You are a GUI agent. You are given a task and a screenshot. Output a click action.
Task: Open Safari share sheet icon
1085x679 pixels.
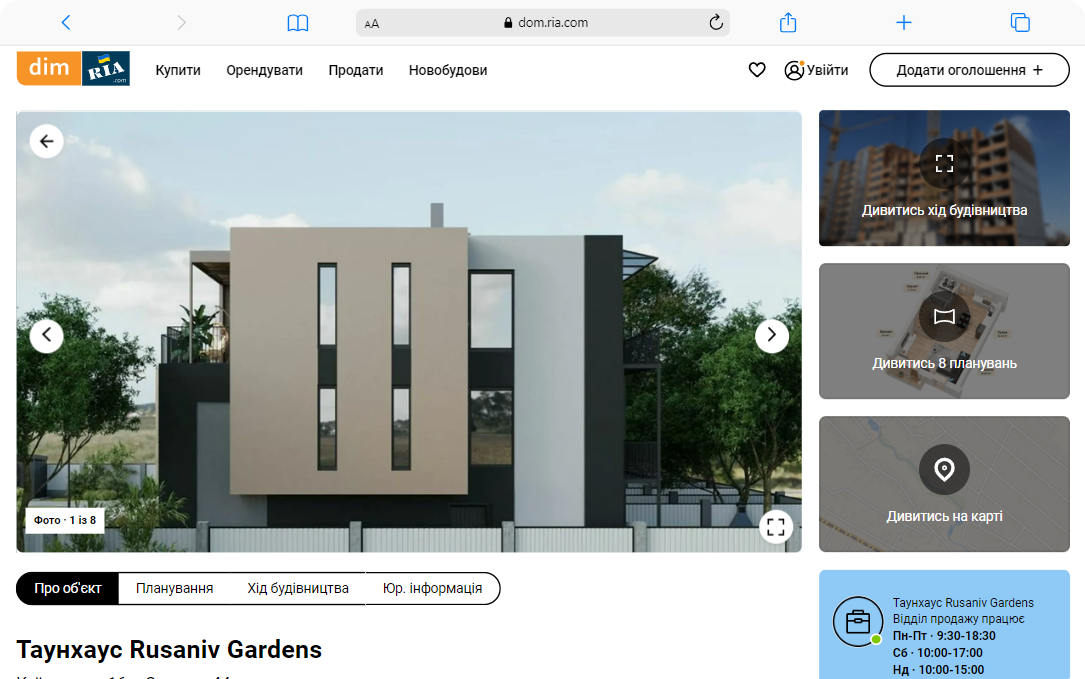tap(787, 22)
